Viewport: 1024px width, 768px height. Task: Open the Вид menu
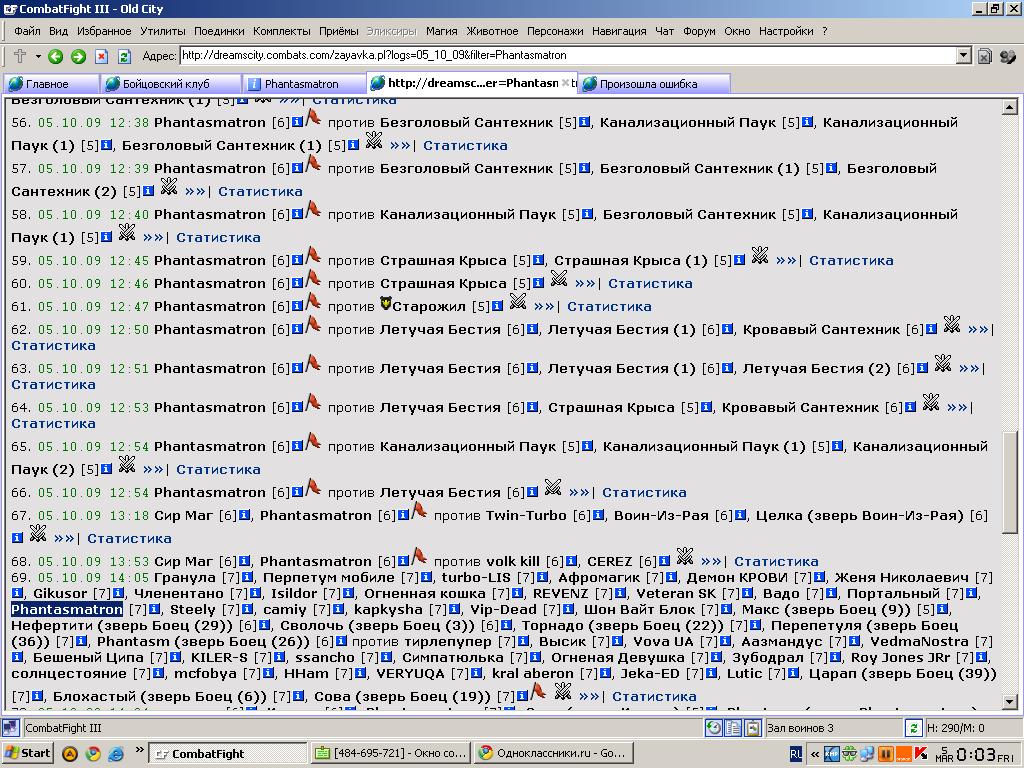click(x=58, y=31)
